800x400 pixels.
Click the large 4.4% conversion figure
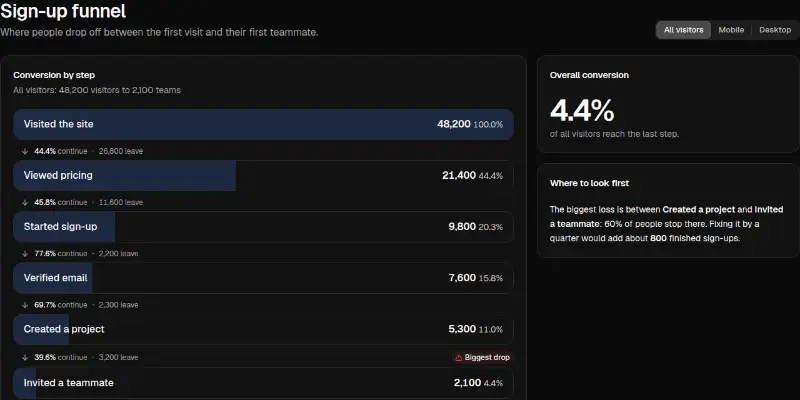(x=582, y=110)
